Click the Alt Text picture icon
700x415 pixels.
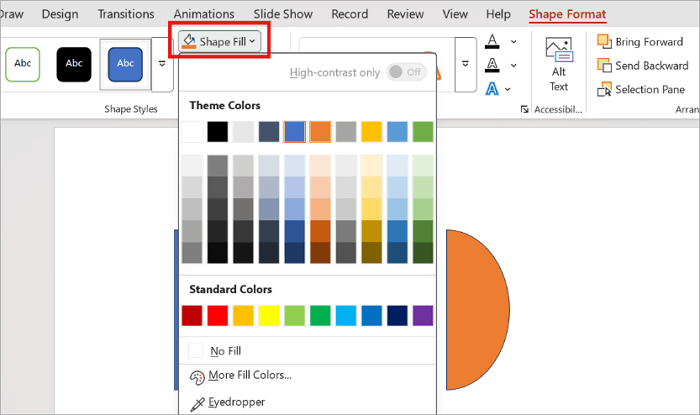(x=558, y=49)
